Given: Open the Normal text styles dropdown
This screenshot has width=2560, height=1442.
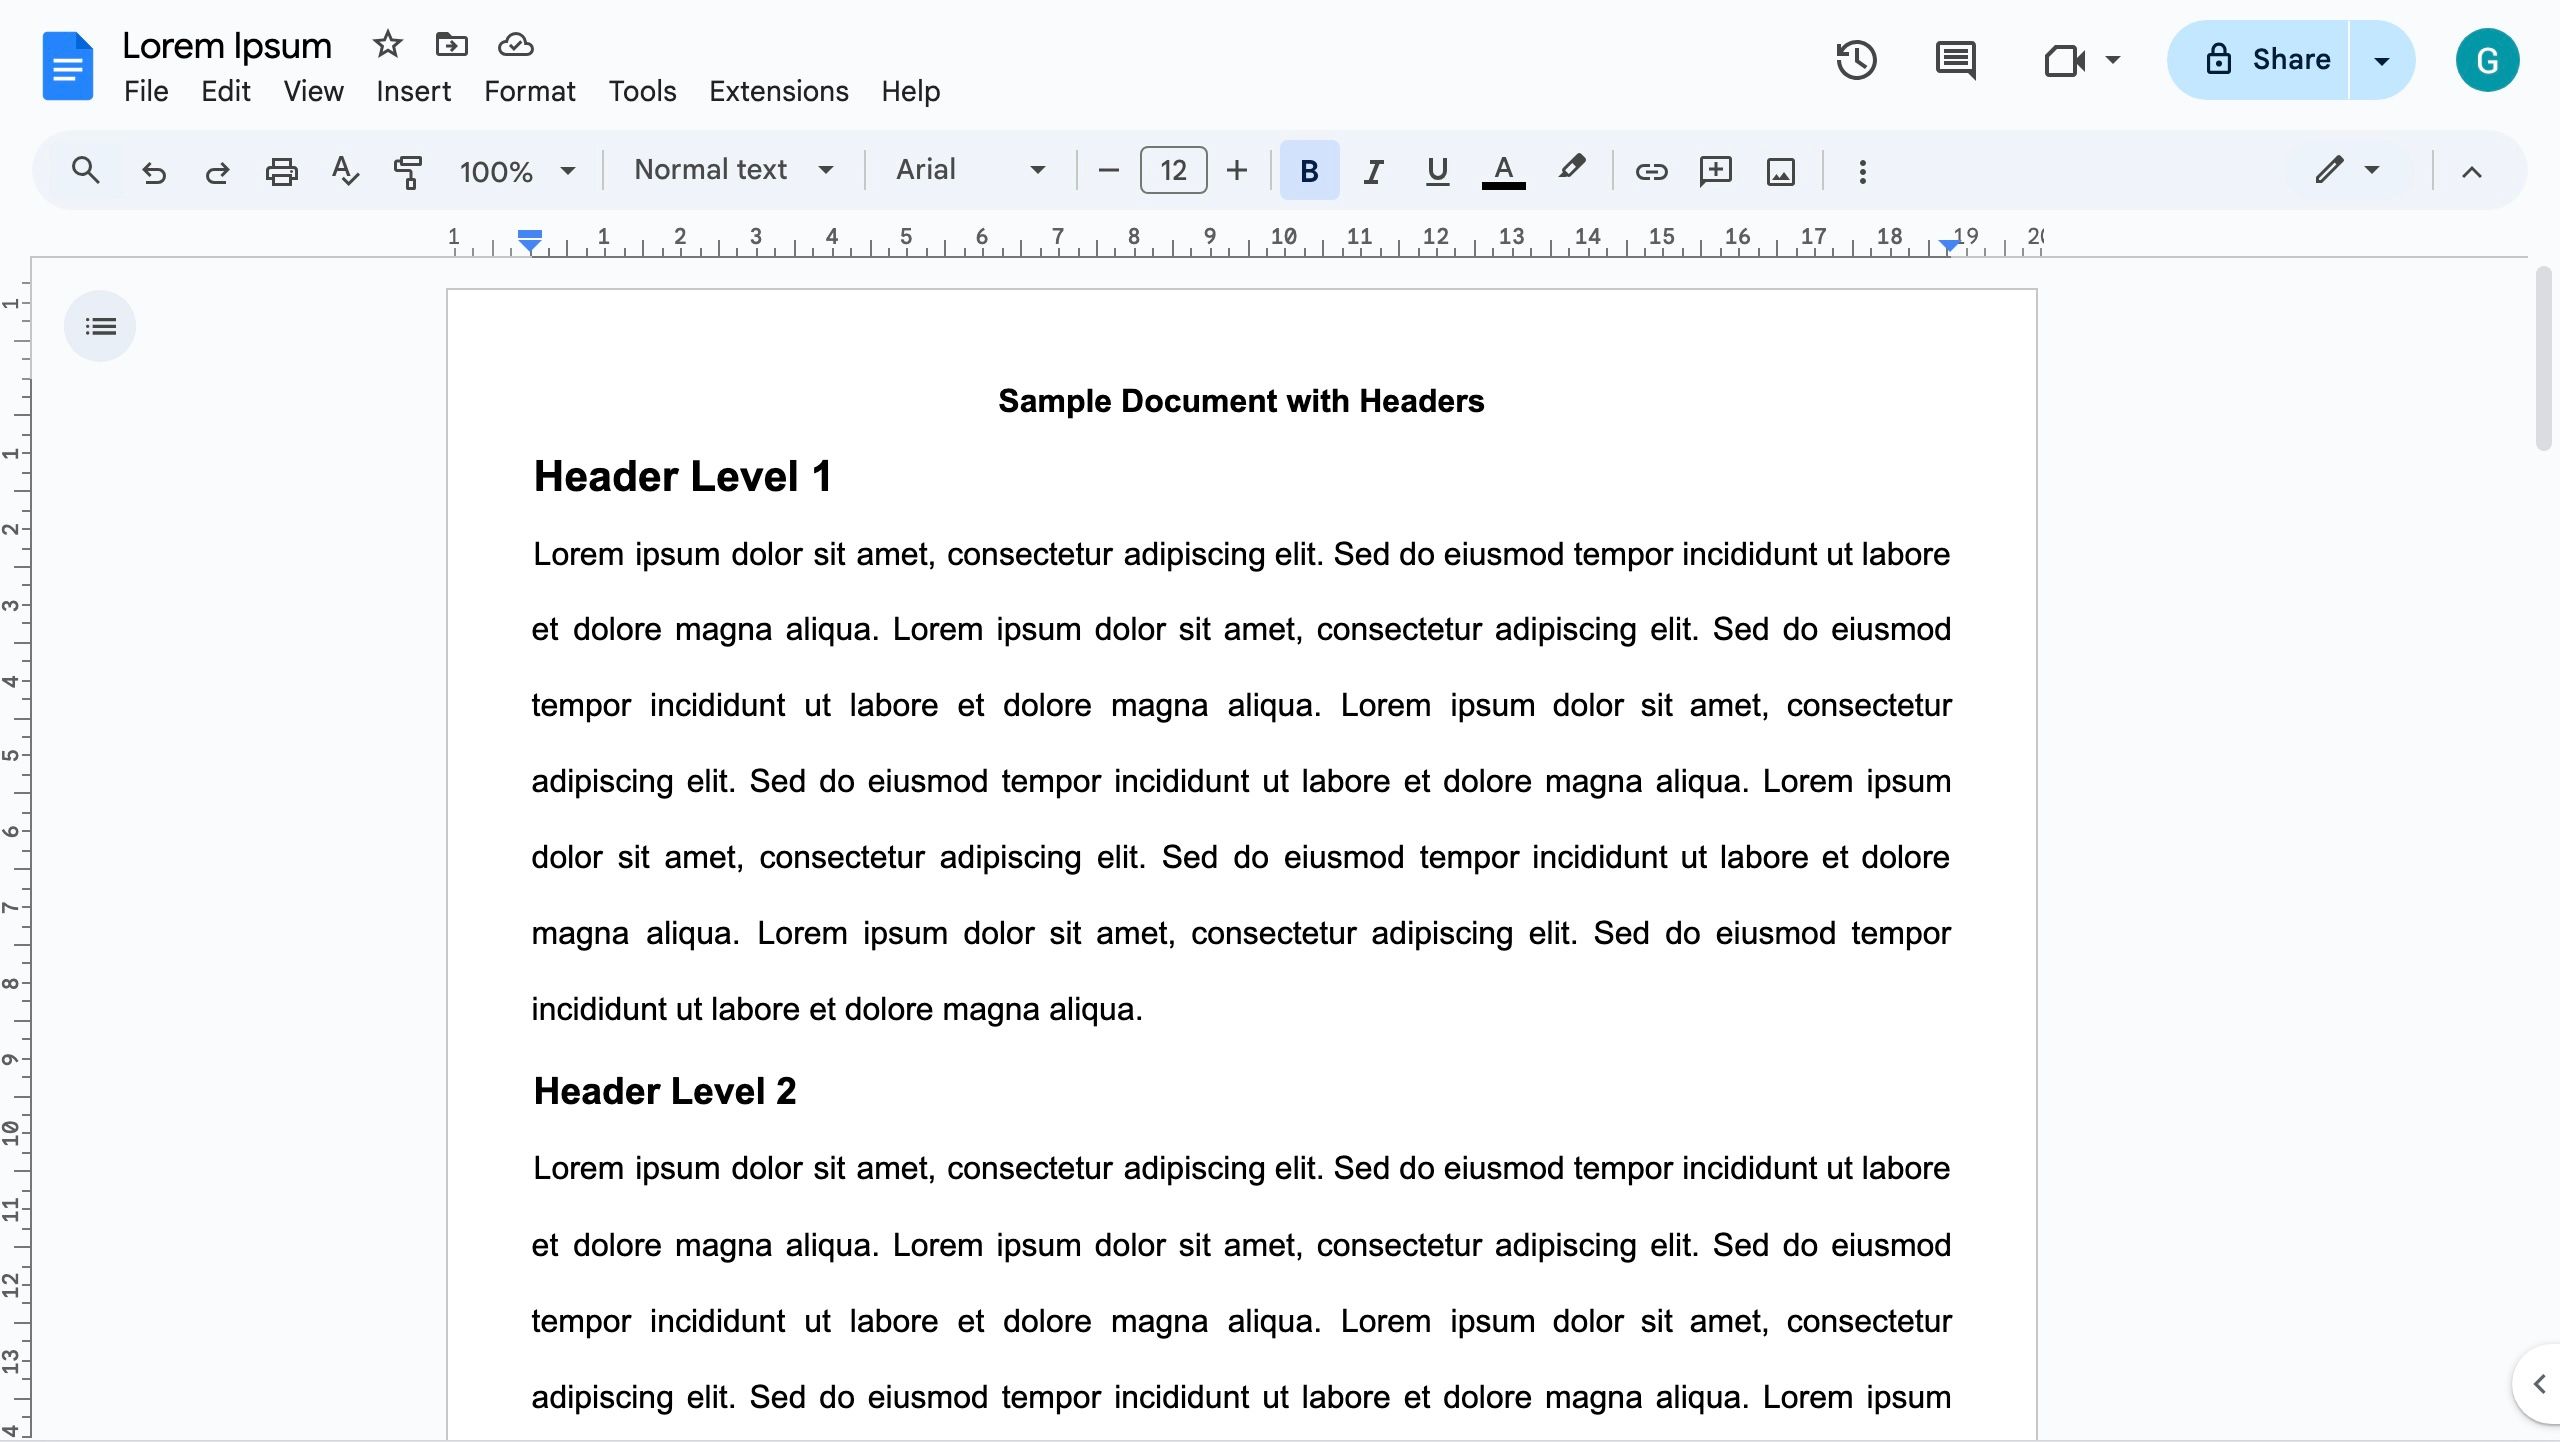Looking at the screenshot, I should [733, 170].
